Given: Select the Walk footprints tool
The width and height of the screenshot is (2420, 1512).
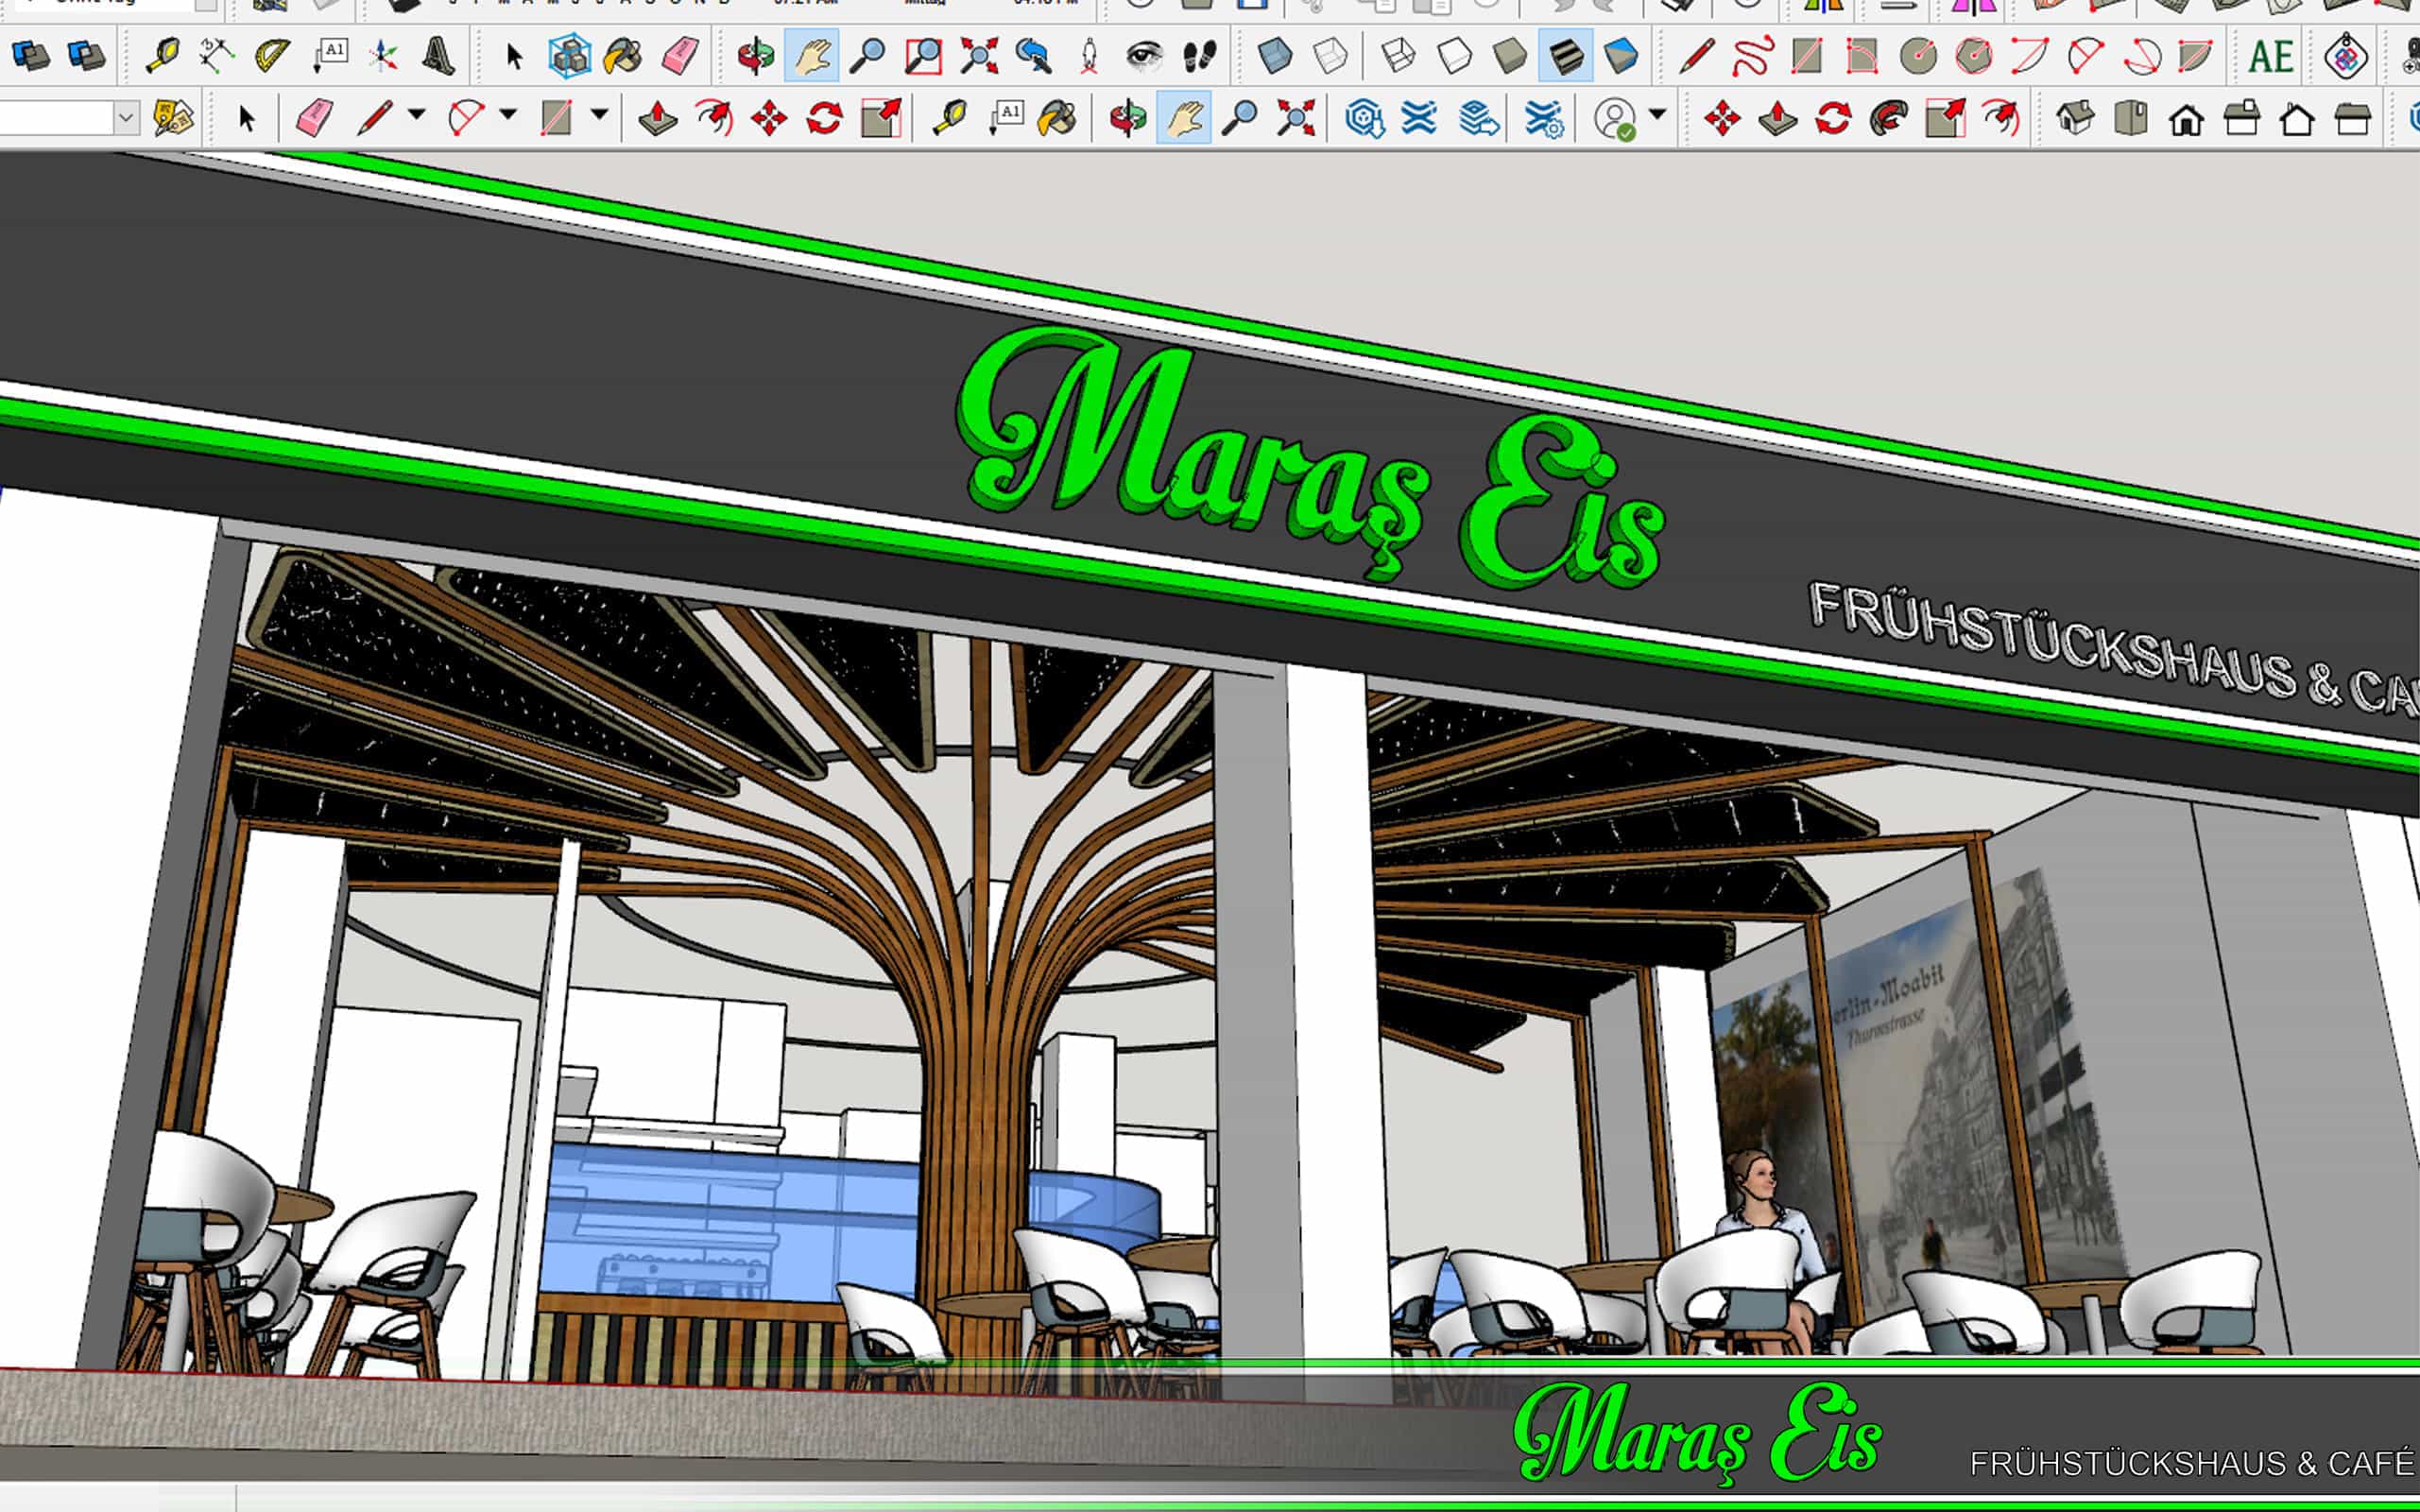Looking at the screenshot, I should [1199, 55].
